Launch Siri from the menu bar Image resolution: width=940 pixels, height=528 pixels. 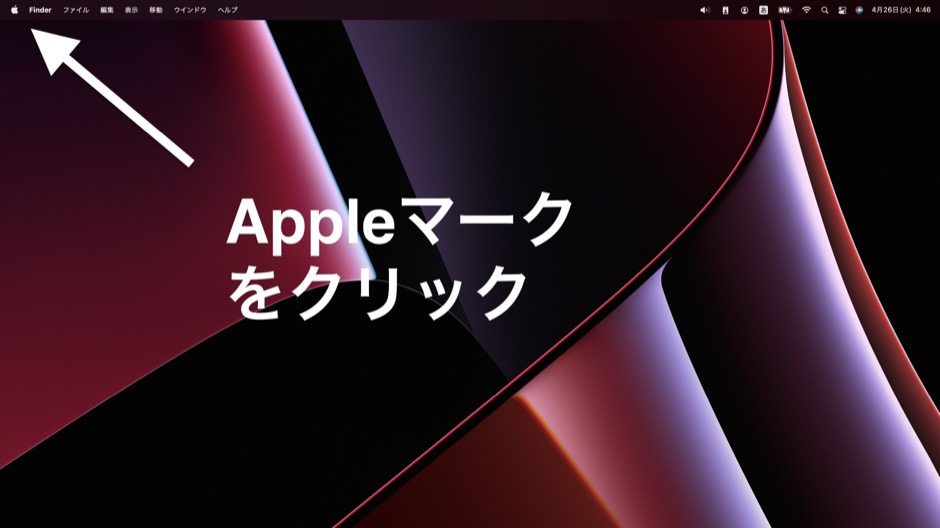click(x=859, y=10)
